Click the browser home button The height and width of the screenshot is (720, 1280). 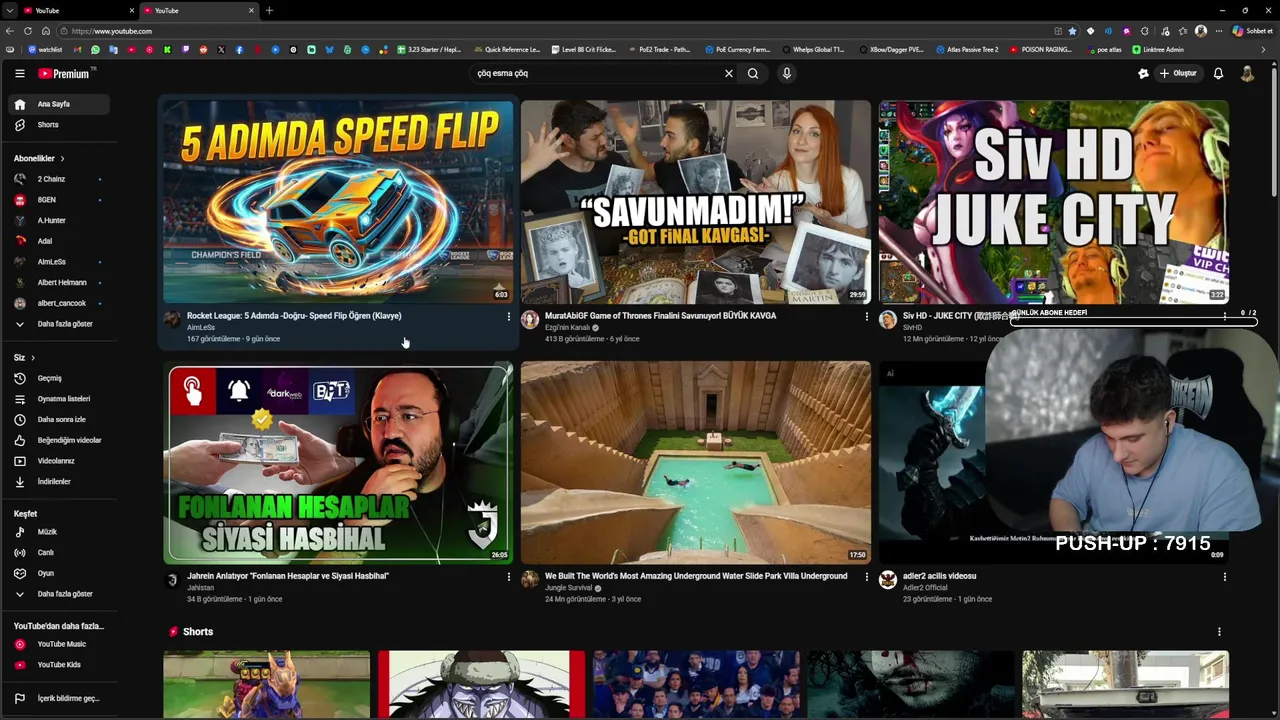46,31
